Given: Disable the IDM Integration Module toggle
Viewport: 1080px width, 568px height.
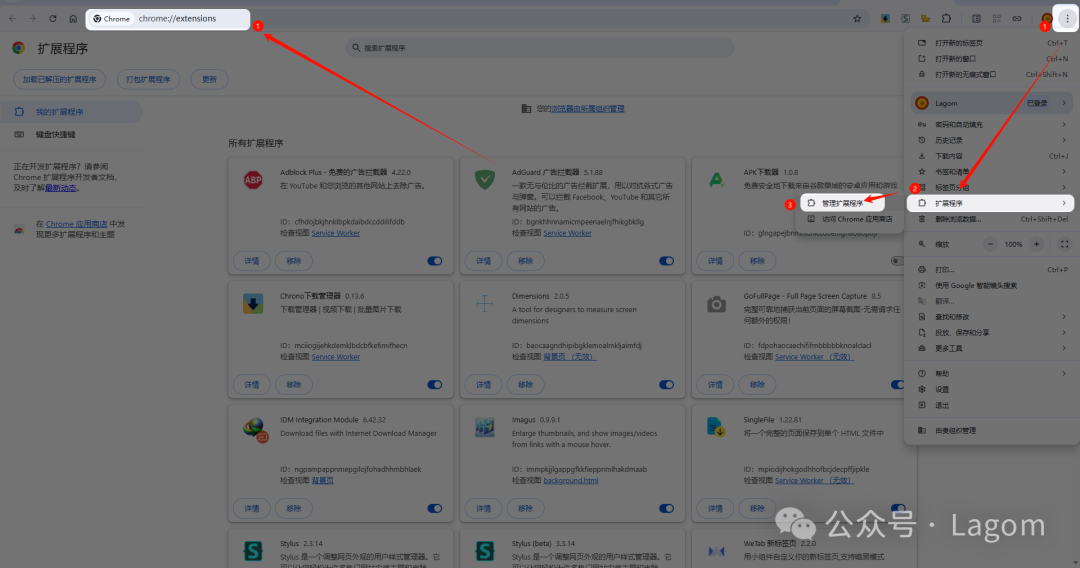Looking at the screenshot, I should tap(435, 509).
